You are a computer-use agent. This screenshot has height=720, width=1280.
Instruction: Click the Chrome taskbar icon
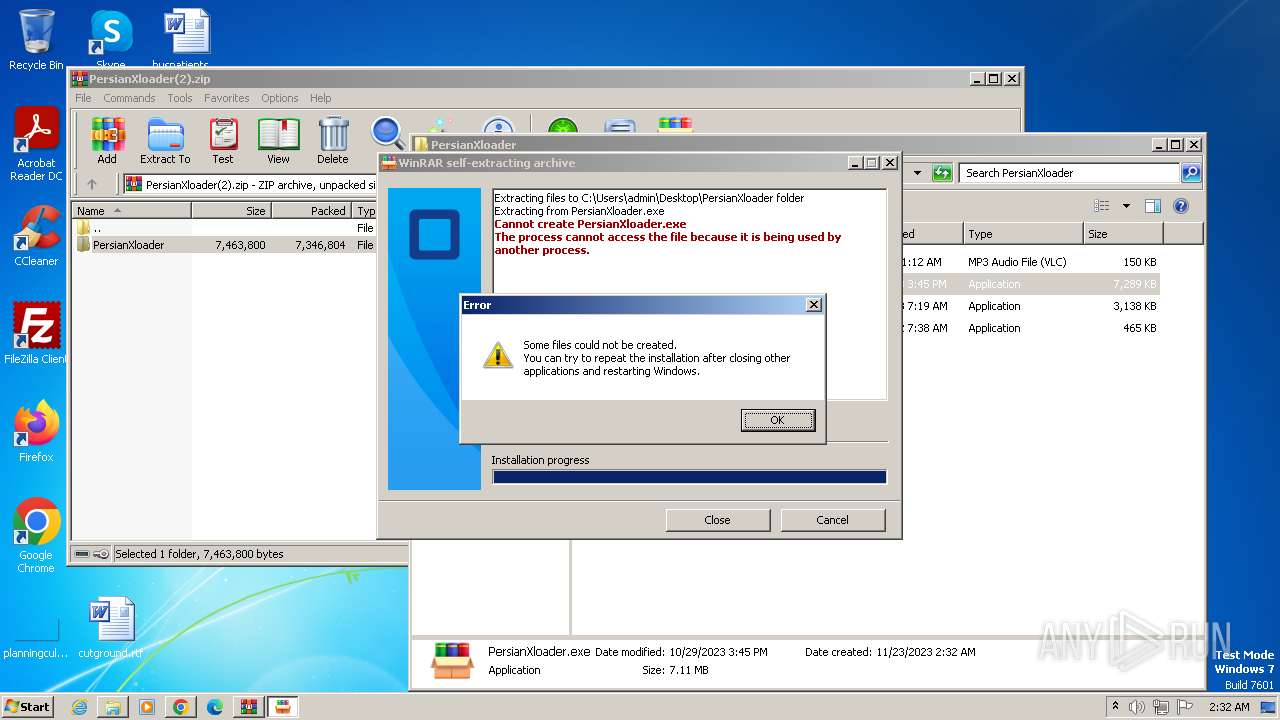(181, 707)
